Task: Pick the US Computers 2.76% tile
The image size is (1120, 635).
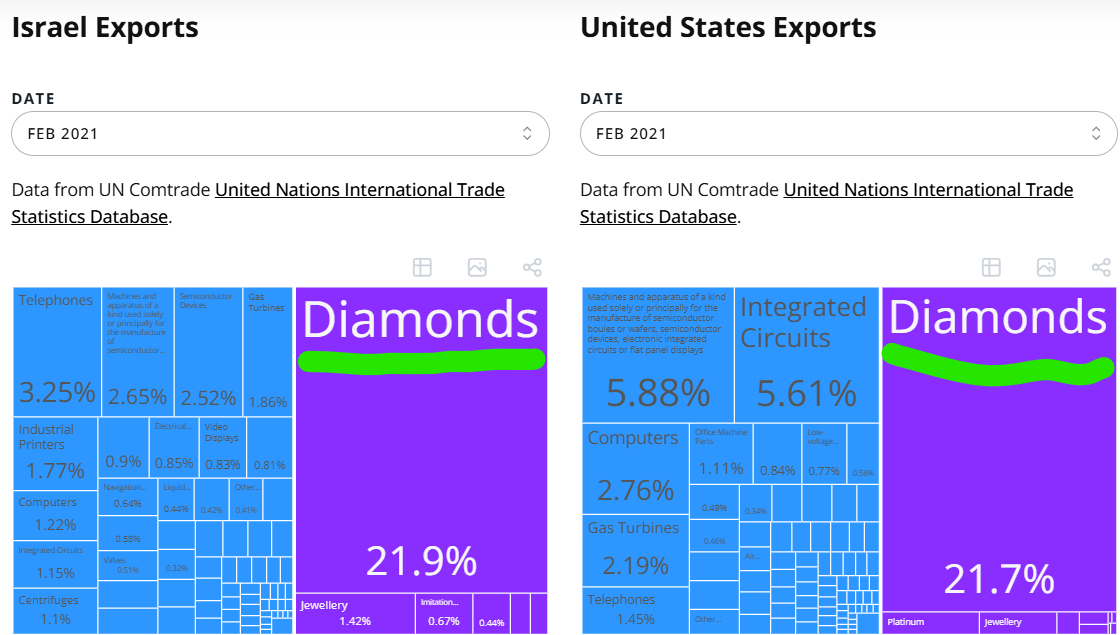Action: [635, 468]
